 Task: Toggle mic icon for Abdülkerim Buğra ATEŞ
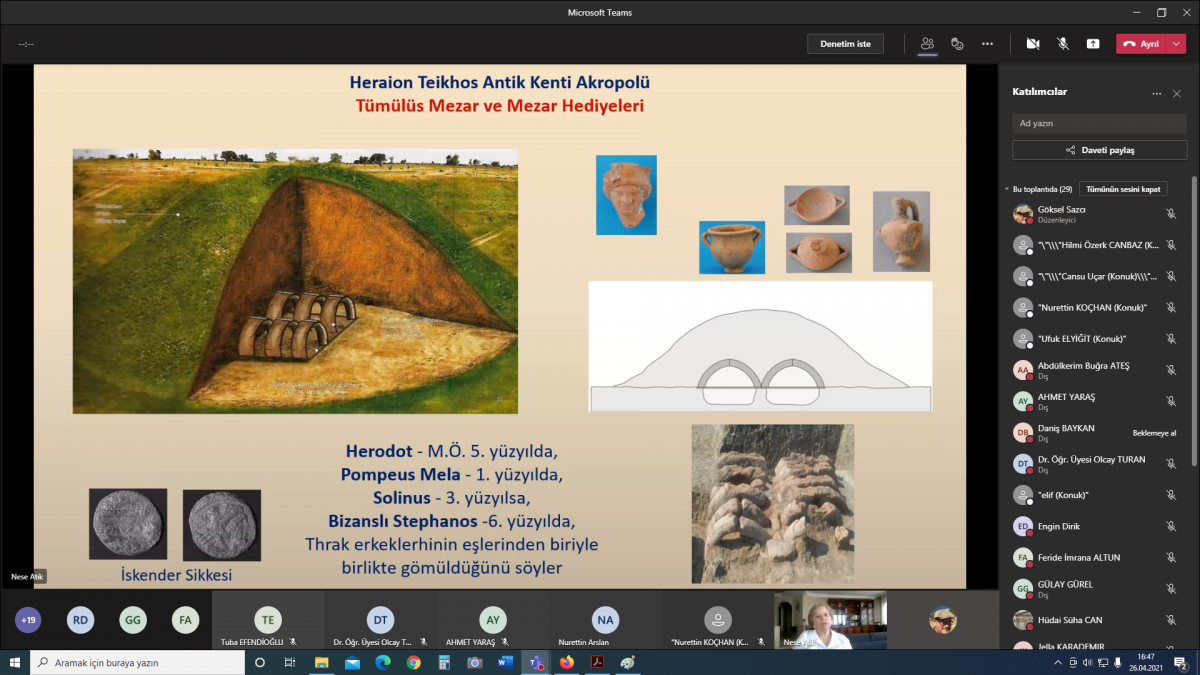tap(1171, 370)
